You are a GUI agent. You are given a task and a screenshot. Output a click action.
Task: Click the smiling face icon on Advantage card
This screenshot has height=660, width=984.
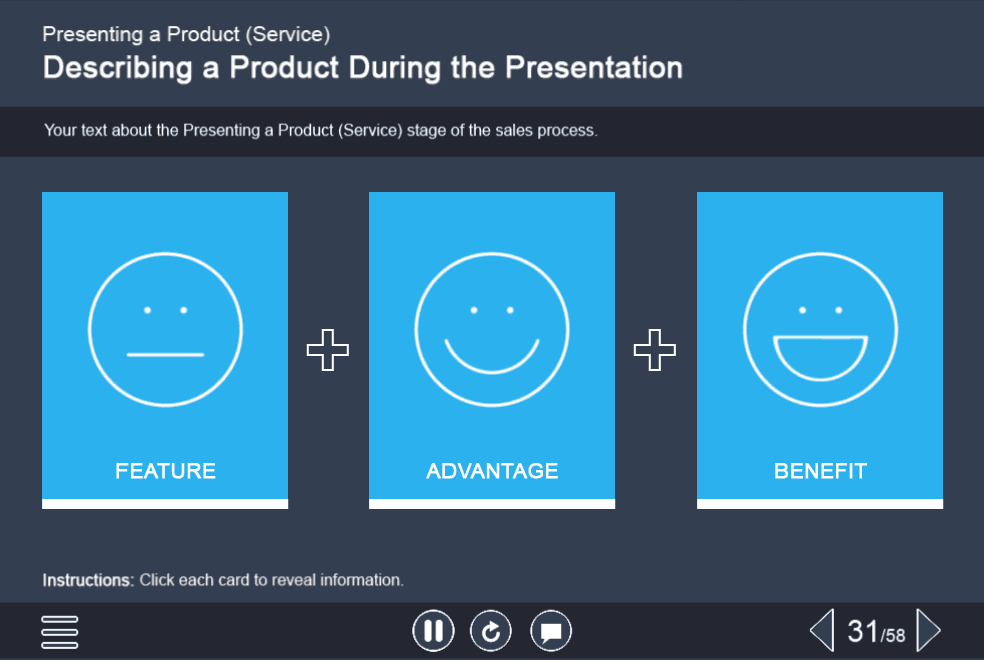point(492,327)
